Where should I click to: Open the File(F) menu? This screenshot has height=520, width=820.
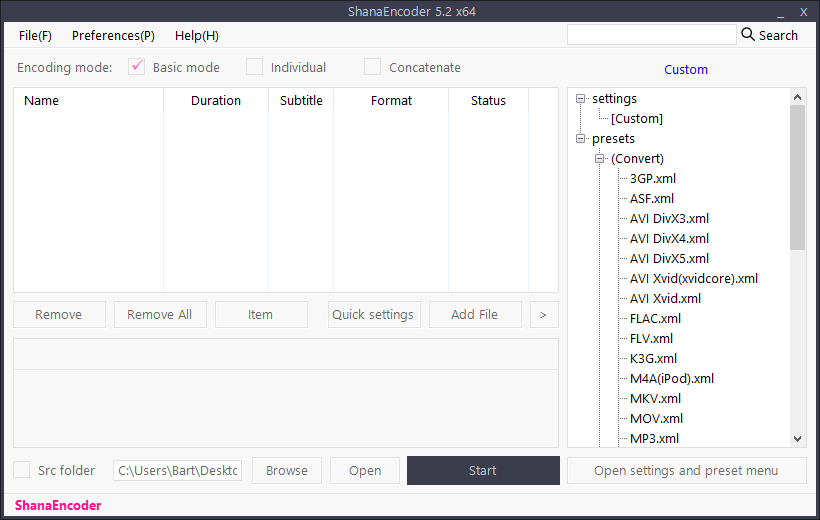click(35, 35)
